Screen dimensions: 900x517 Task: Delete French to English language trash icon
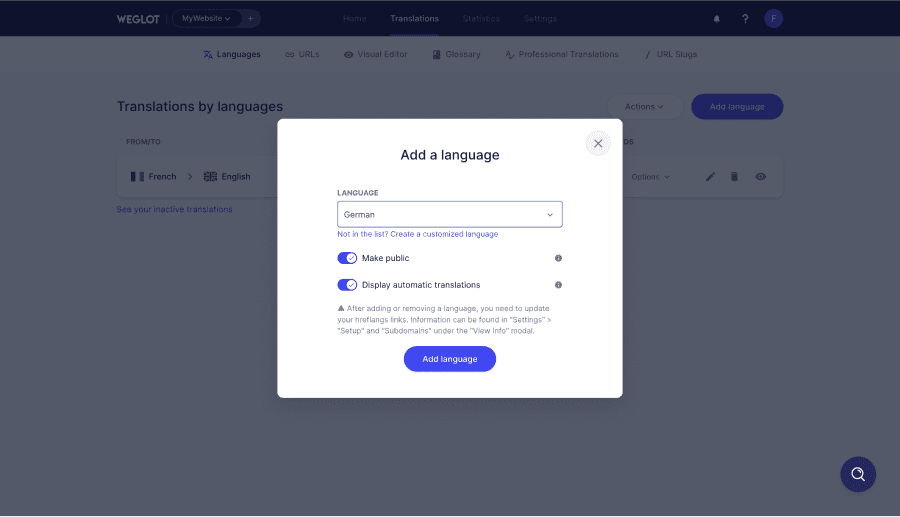tap(734, 177)
